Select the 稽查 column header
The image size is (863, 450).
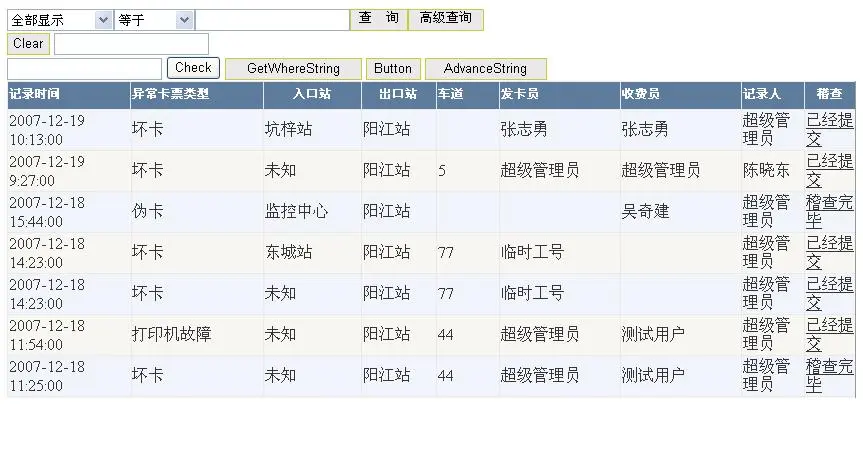pos(829,94)
